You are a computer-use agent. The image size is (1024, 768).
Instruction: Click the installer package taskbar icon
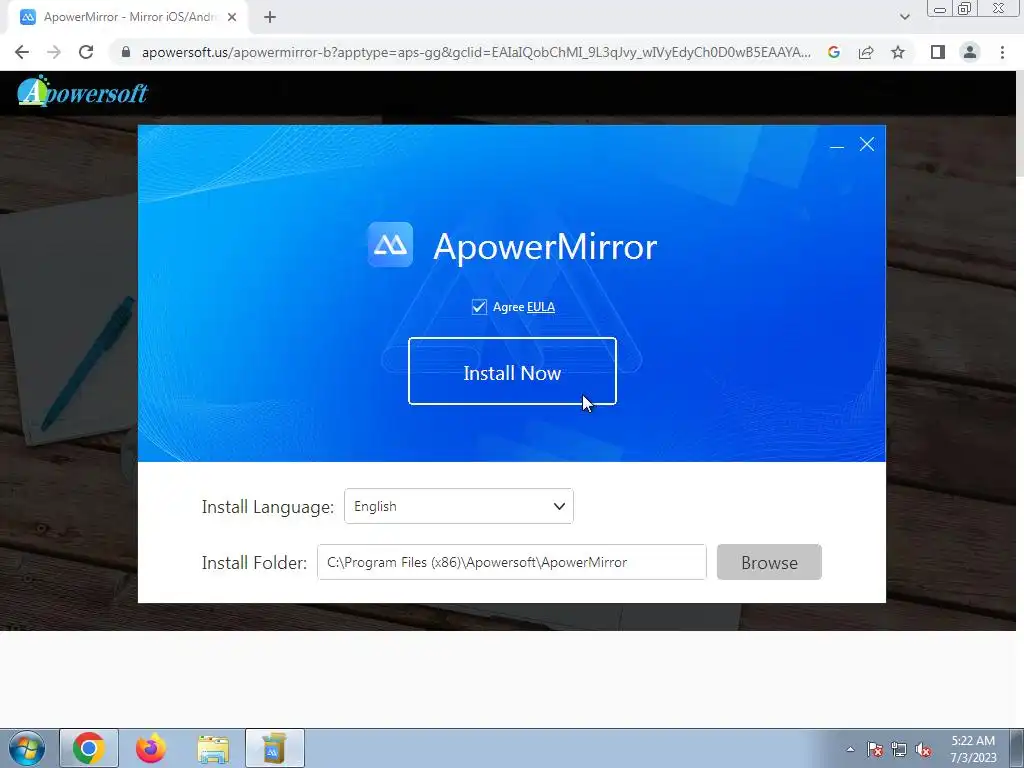click(274, 748)
